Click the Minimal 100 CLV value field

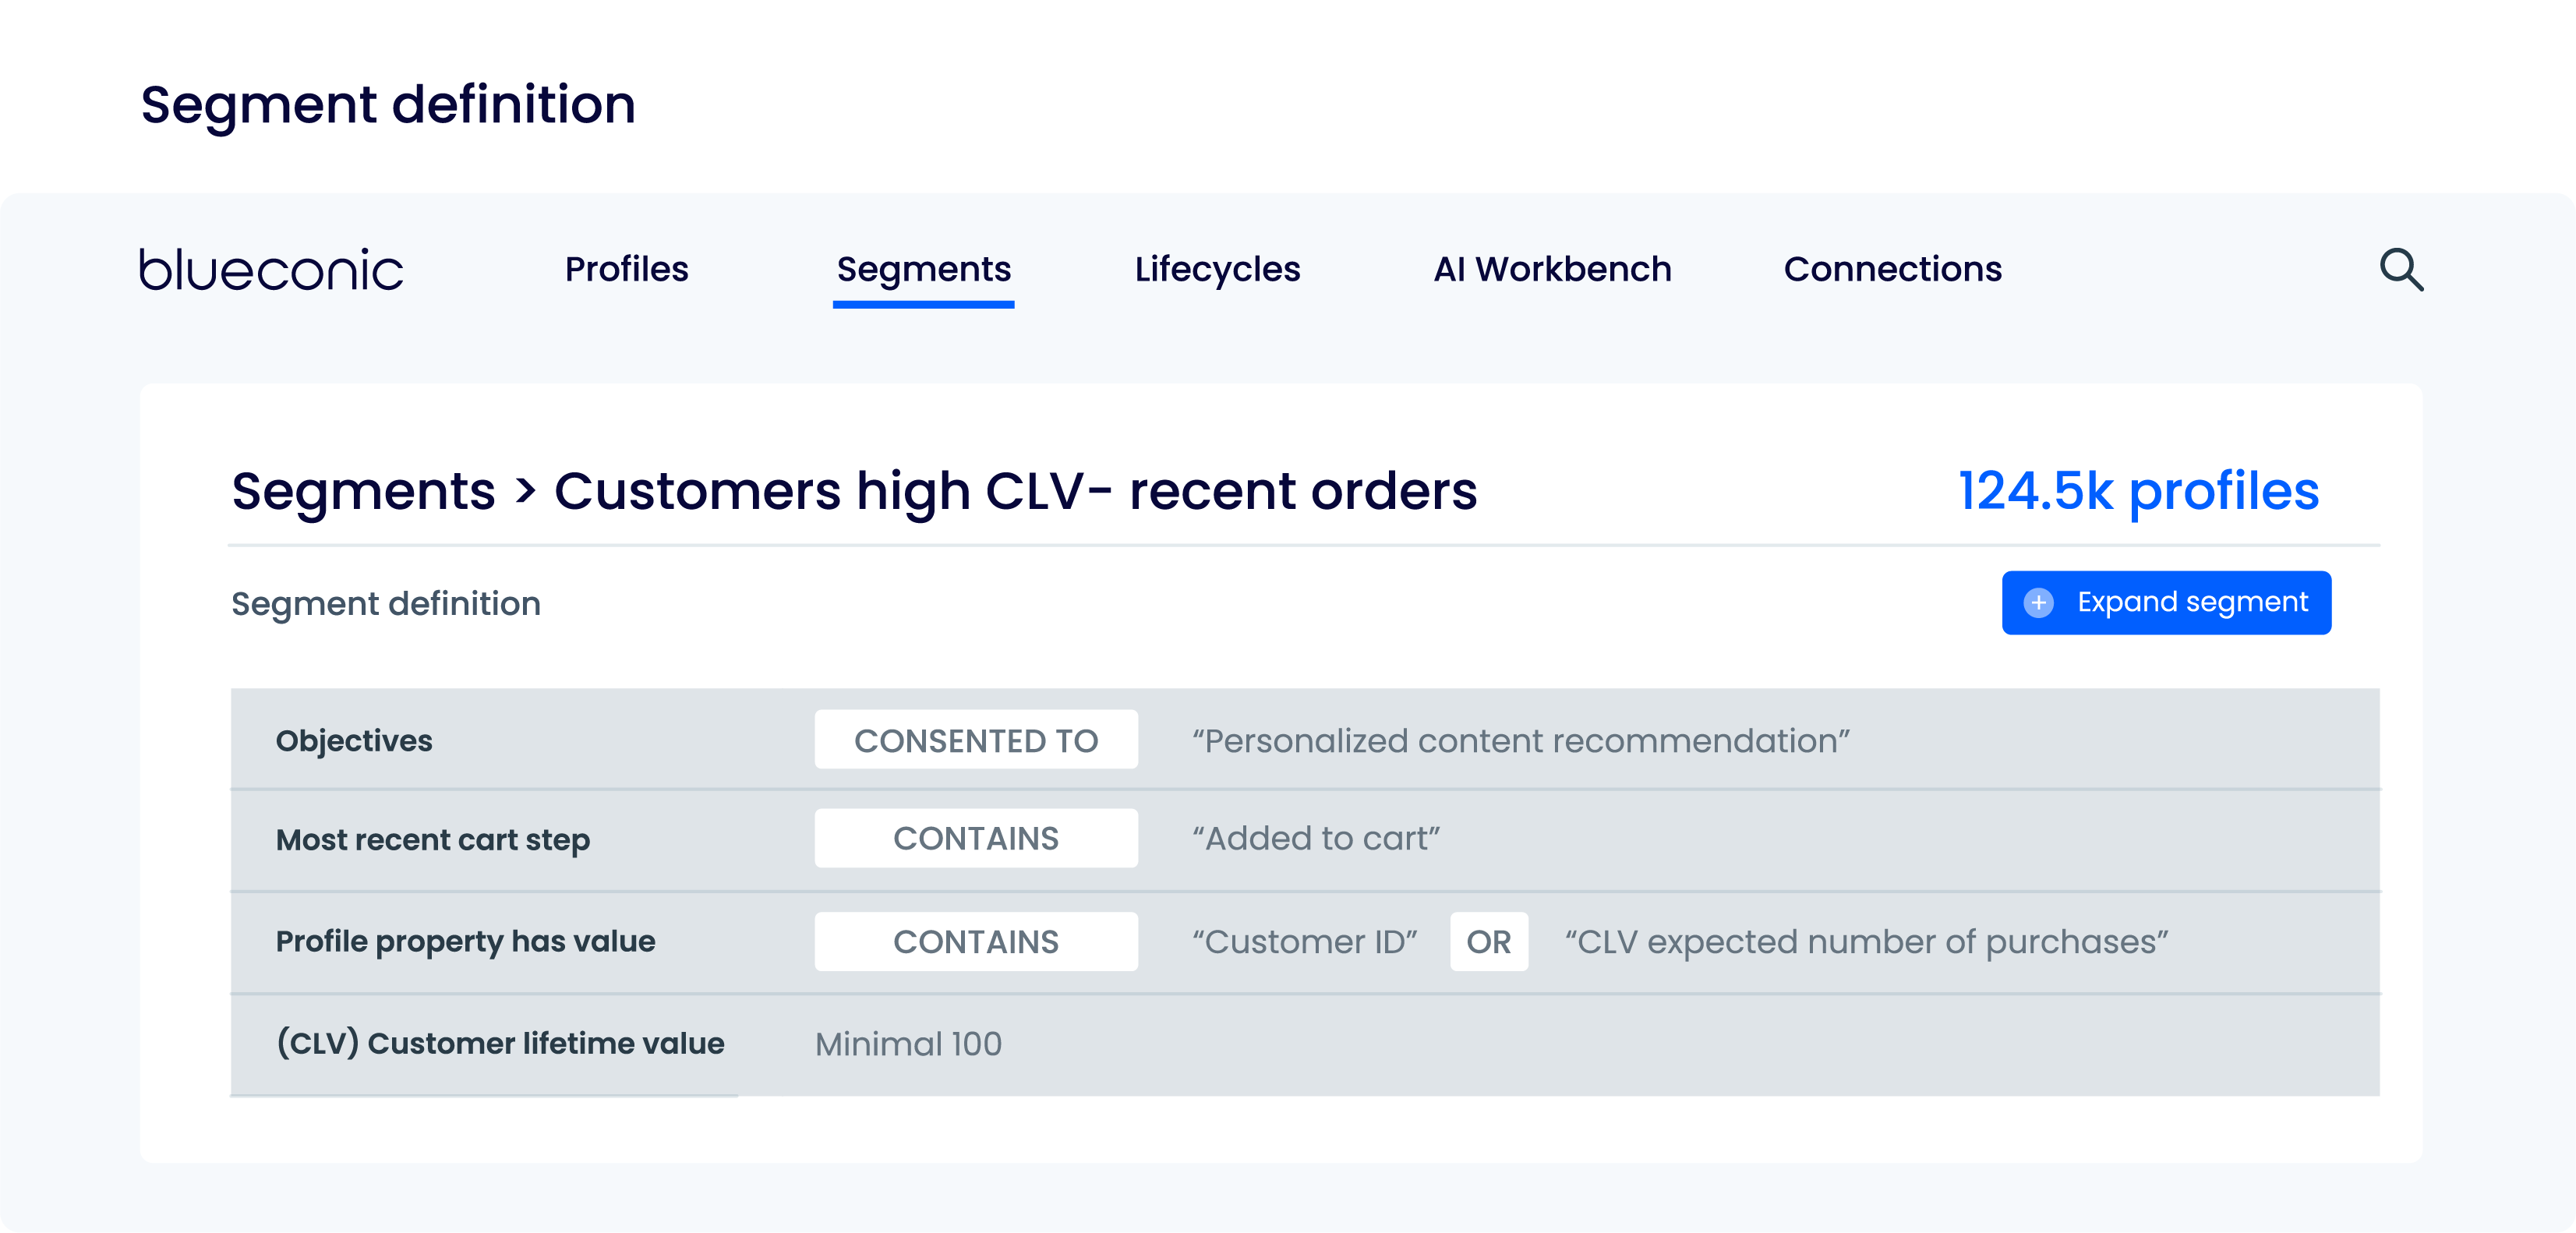[908, 1043]
